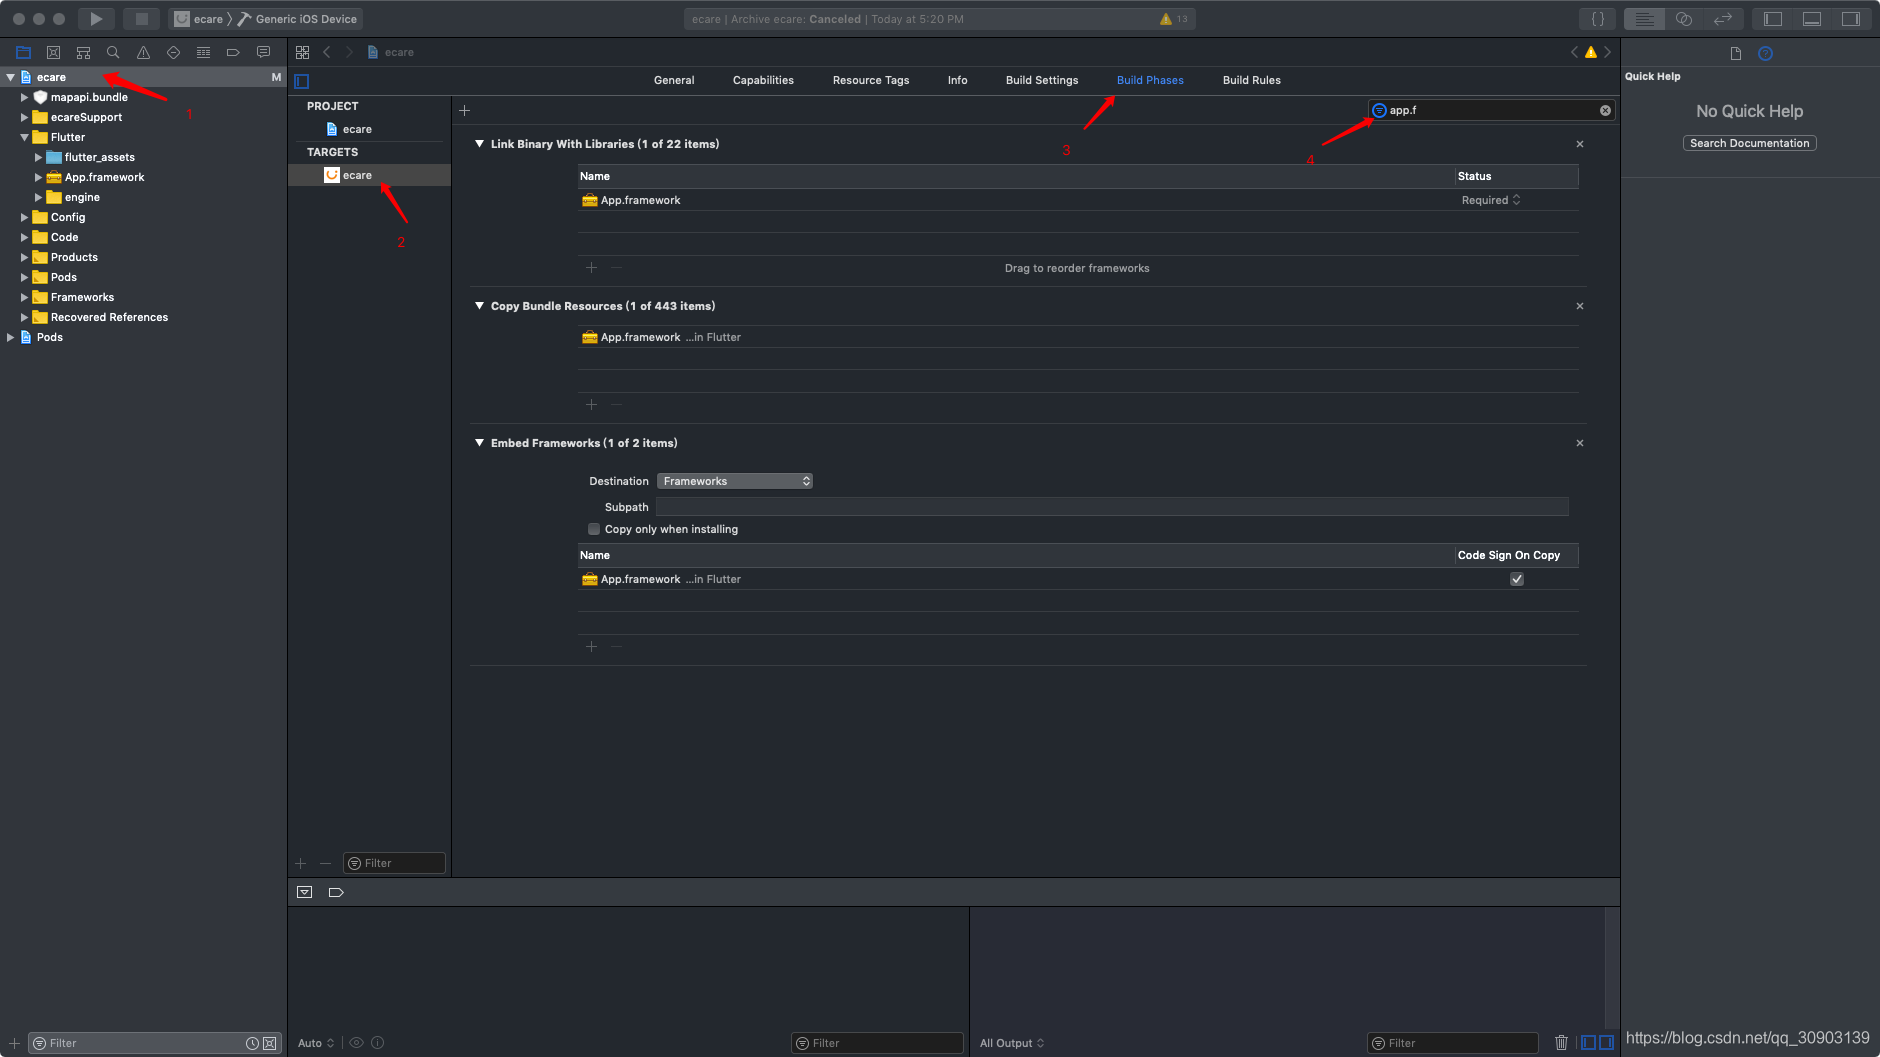
Task: Open the Report navigator
Action: pos(263,52)
